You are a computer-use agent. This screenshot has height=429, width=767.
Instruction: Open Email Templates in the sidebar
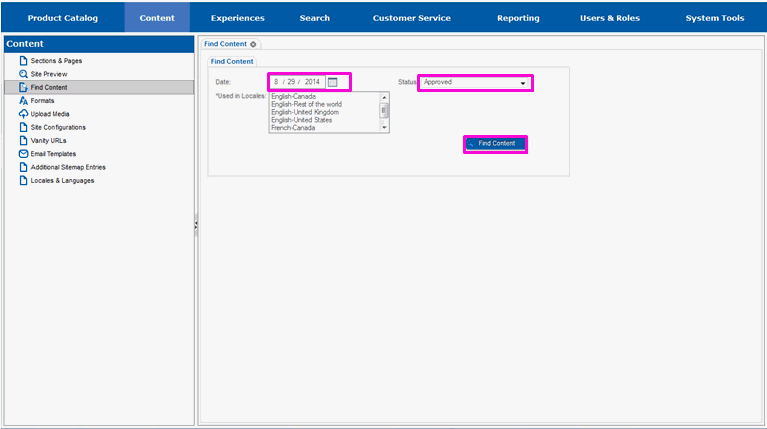coord(53,154)
